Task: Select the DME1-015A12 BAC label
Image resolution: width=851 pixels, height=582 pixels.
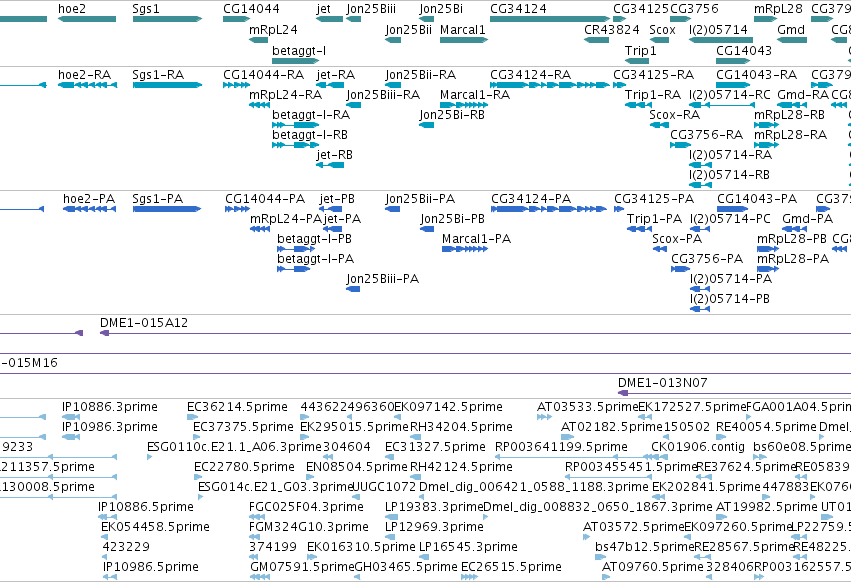Action: point(144,322)
